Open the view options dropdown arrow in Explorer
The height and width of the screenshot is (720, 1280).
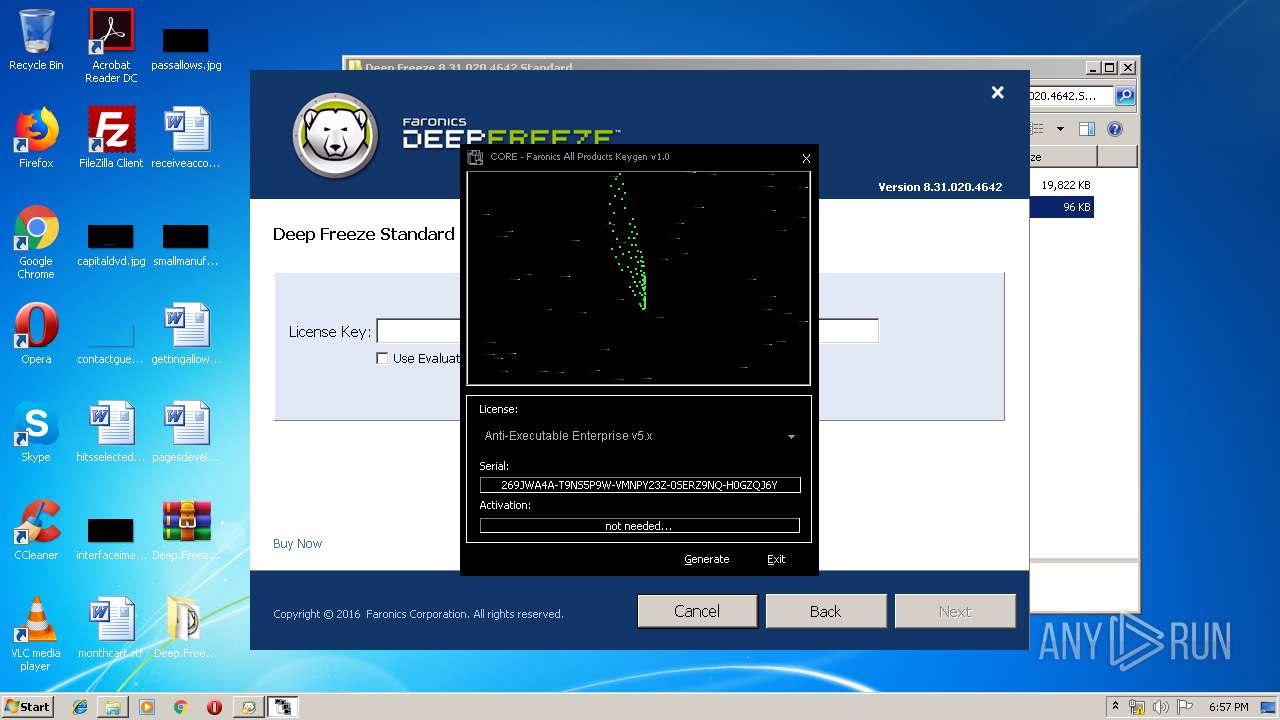(x=1061, y=129)
